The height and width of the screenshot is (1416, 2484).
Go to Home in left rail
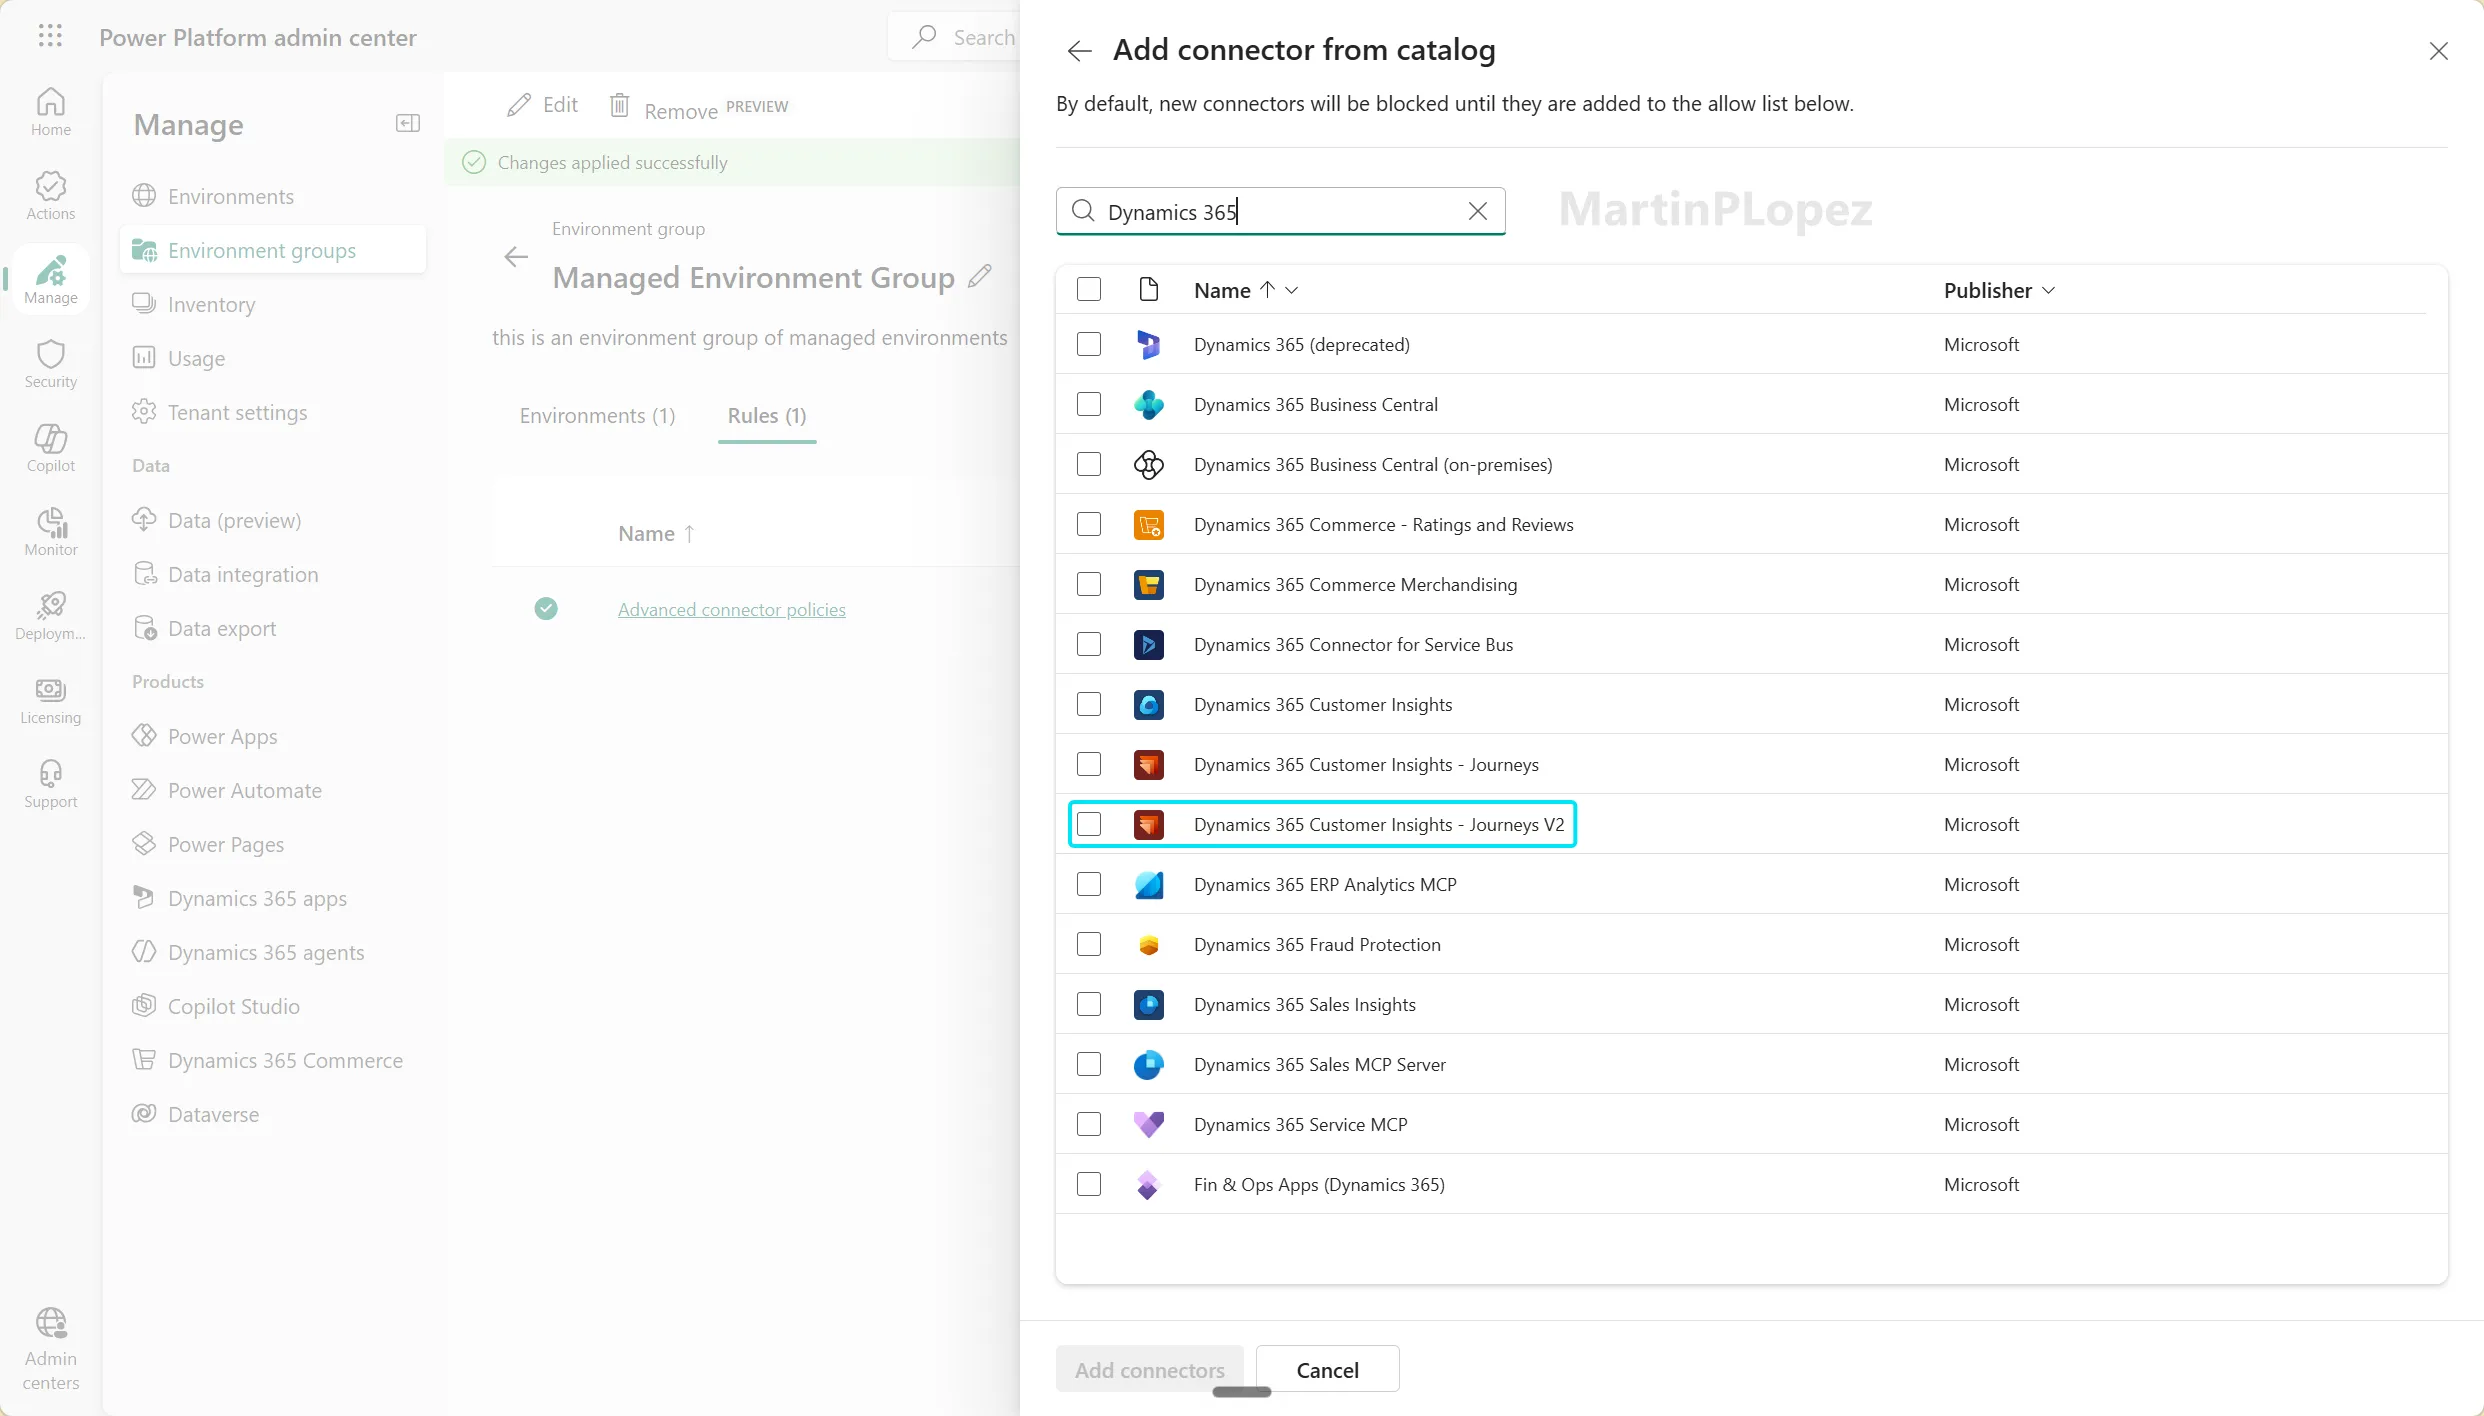point(50,112)
